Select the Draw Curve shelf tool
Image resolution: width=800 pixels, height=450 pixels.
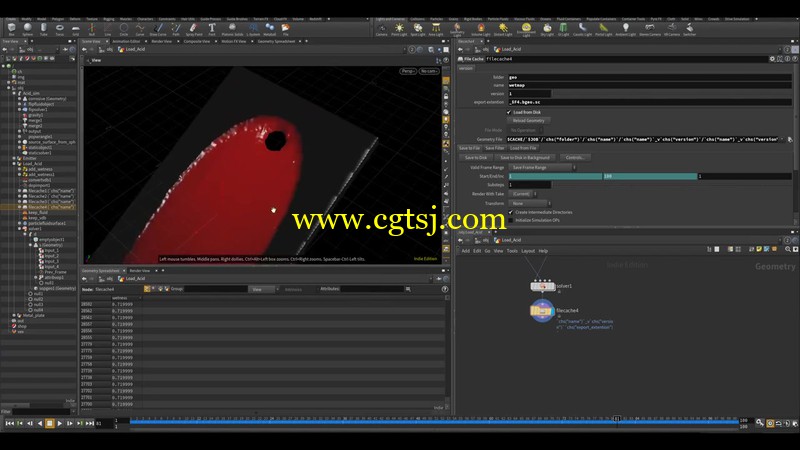tap(158, 29)
